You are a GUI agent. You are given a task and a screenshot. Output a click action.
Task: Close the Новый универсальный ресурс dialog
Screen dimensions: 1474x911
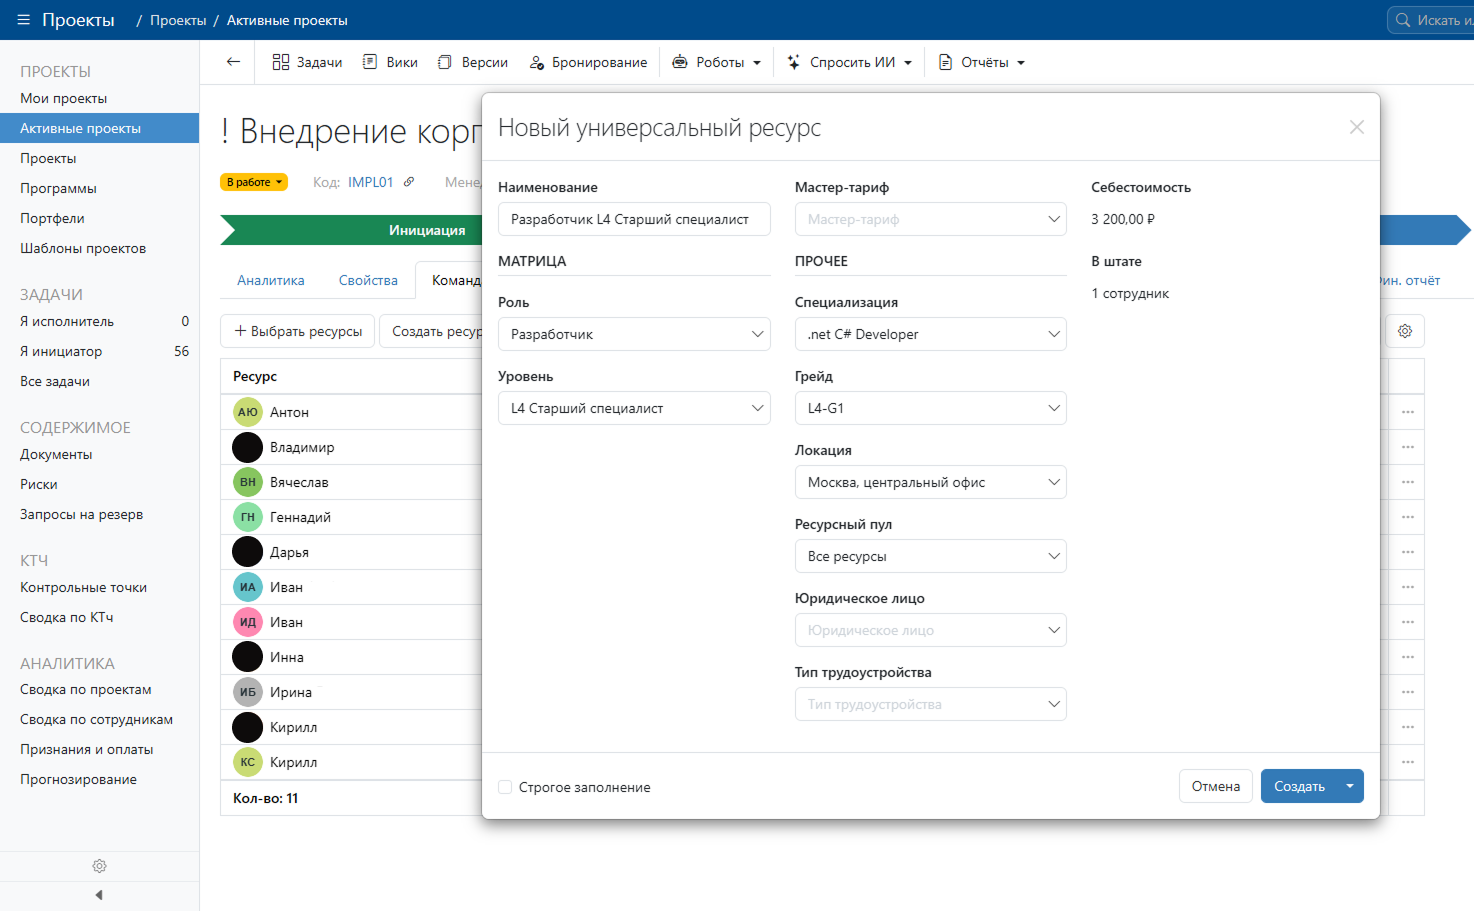point(1357,127)
